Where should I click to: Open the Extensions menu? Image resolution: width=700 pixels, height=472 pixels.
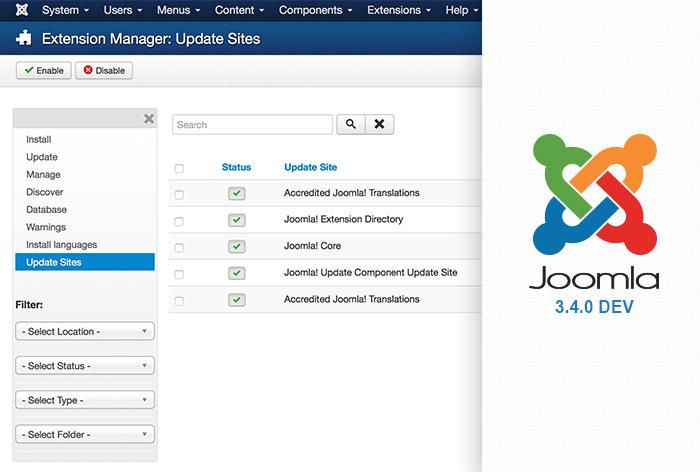click(x=399, y=10)
